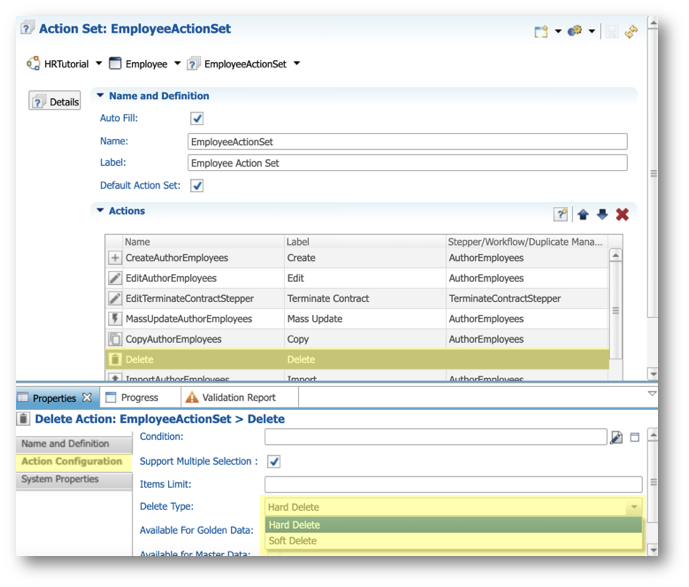Close the Properties view with X icon
This screenshot has height=587, width=689.
(x=87, y=397)
